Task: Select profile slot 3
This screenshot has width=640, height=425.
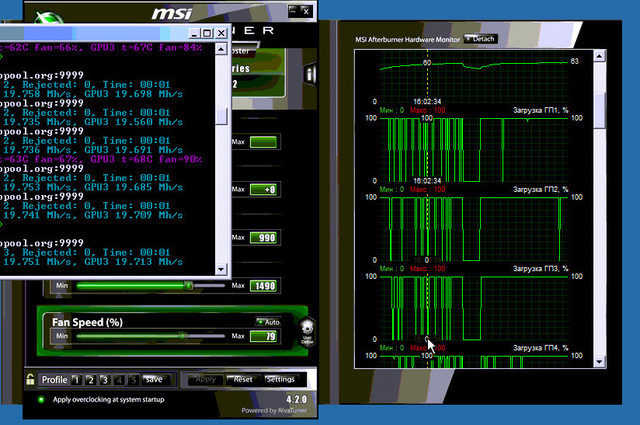Action: 105,380
